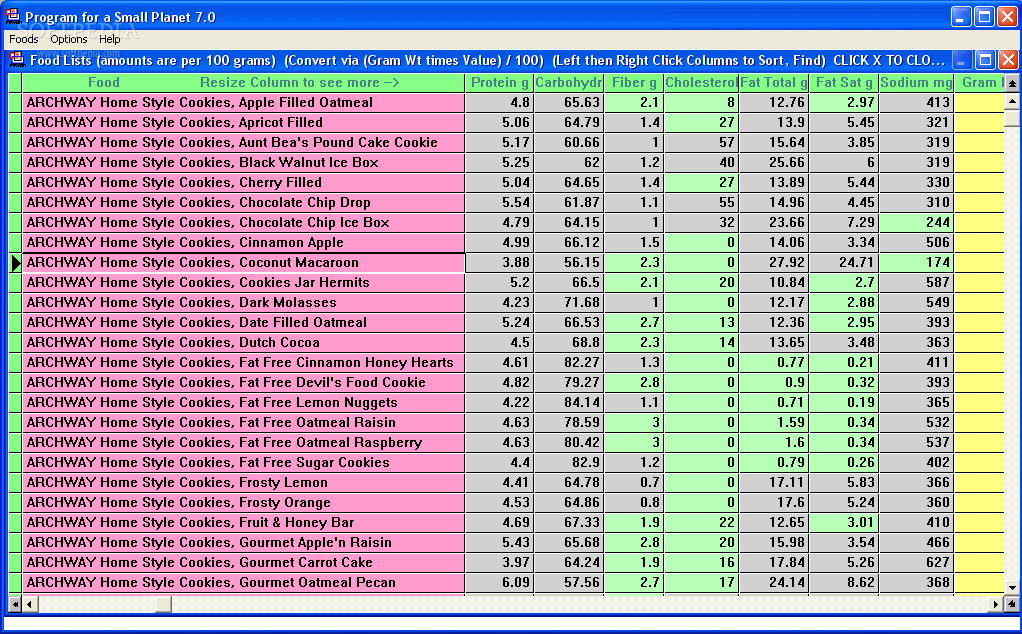Image resolution: width=1022 pixels, height=634 pixels.
Task: Select the Black Walnut Ice Box row
Action: click(243, 162)
